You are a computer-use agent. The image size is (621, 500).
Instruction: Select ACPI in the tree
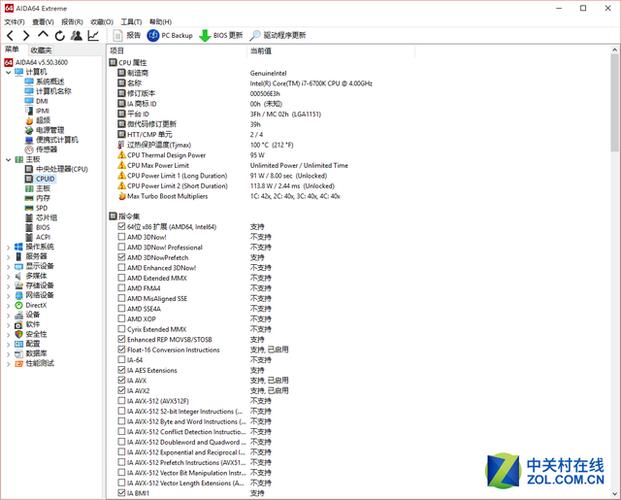tap(38, 237)
